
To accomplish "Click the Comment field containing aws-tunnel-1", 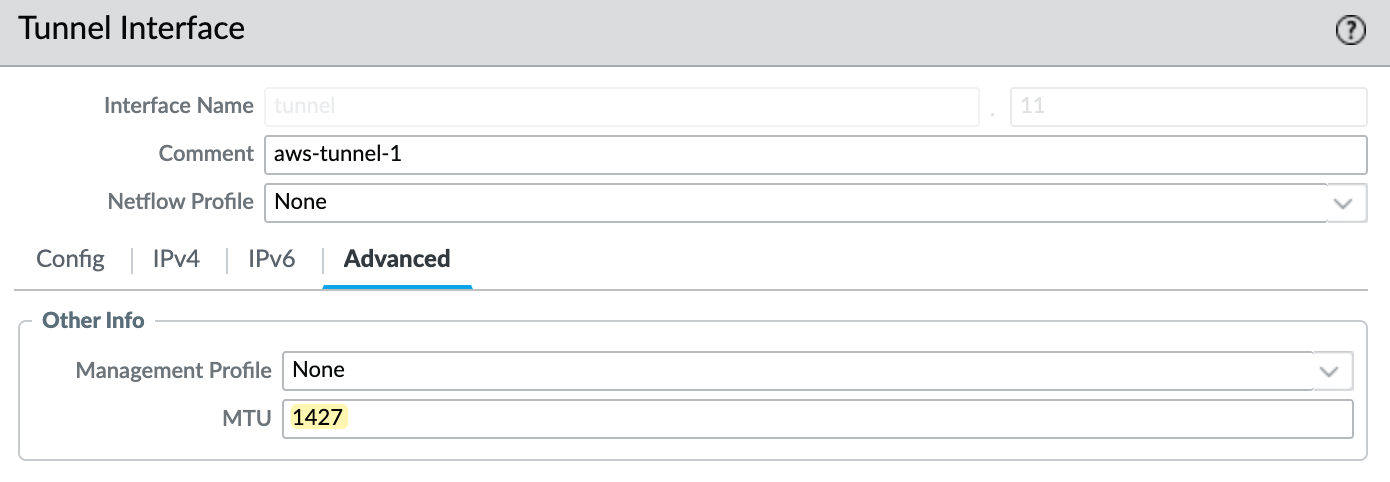I will tap(815, 154).
